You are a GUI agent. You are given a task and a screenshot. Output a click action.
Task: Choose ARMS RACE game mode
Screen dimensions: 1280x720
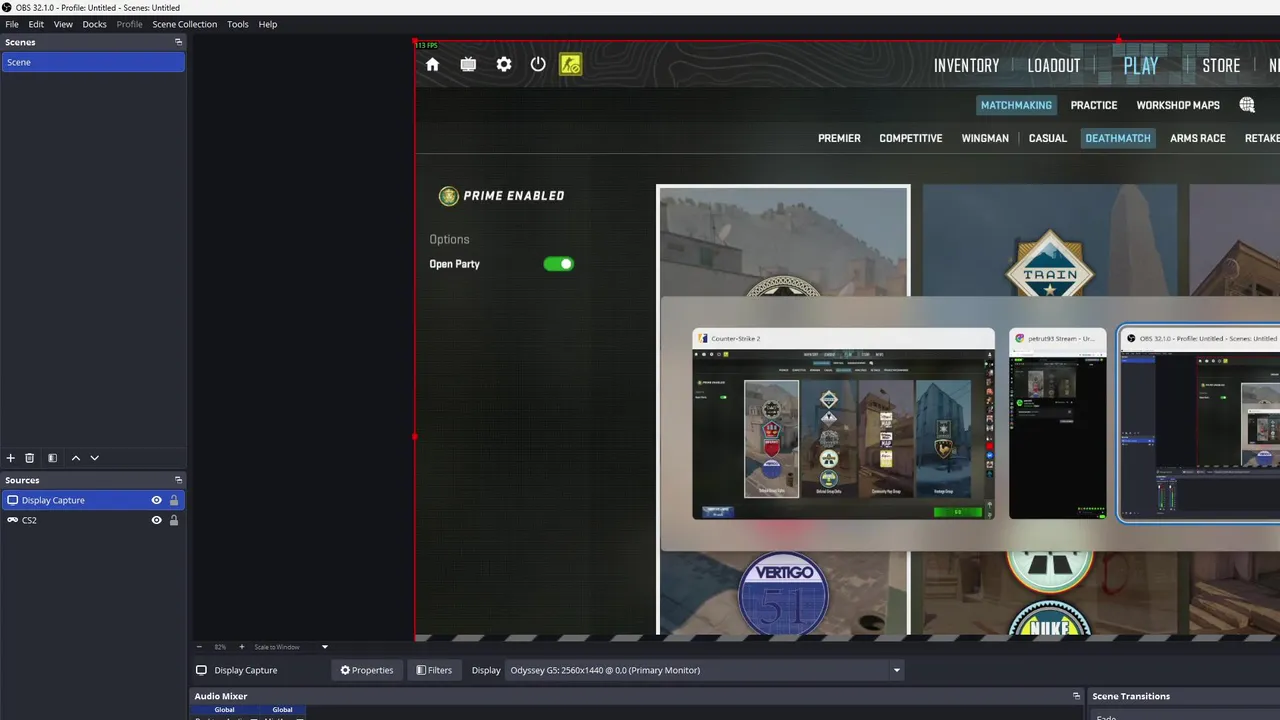click(1198, 138)
